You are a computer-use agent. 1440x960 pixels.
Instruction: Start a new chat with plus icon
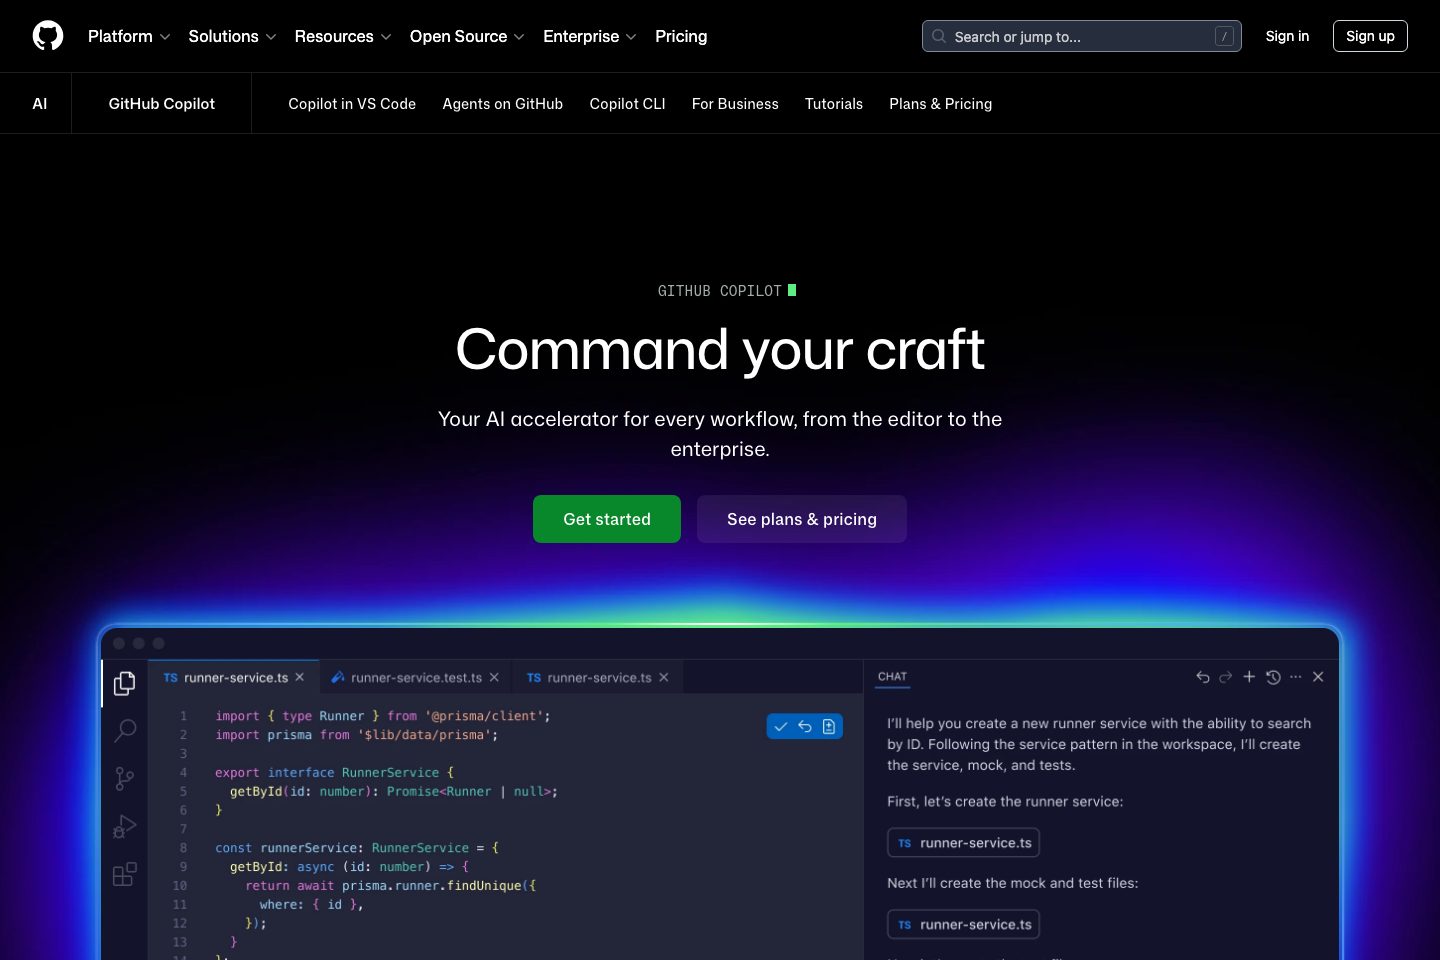[x=1249, y=677]
